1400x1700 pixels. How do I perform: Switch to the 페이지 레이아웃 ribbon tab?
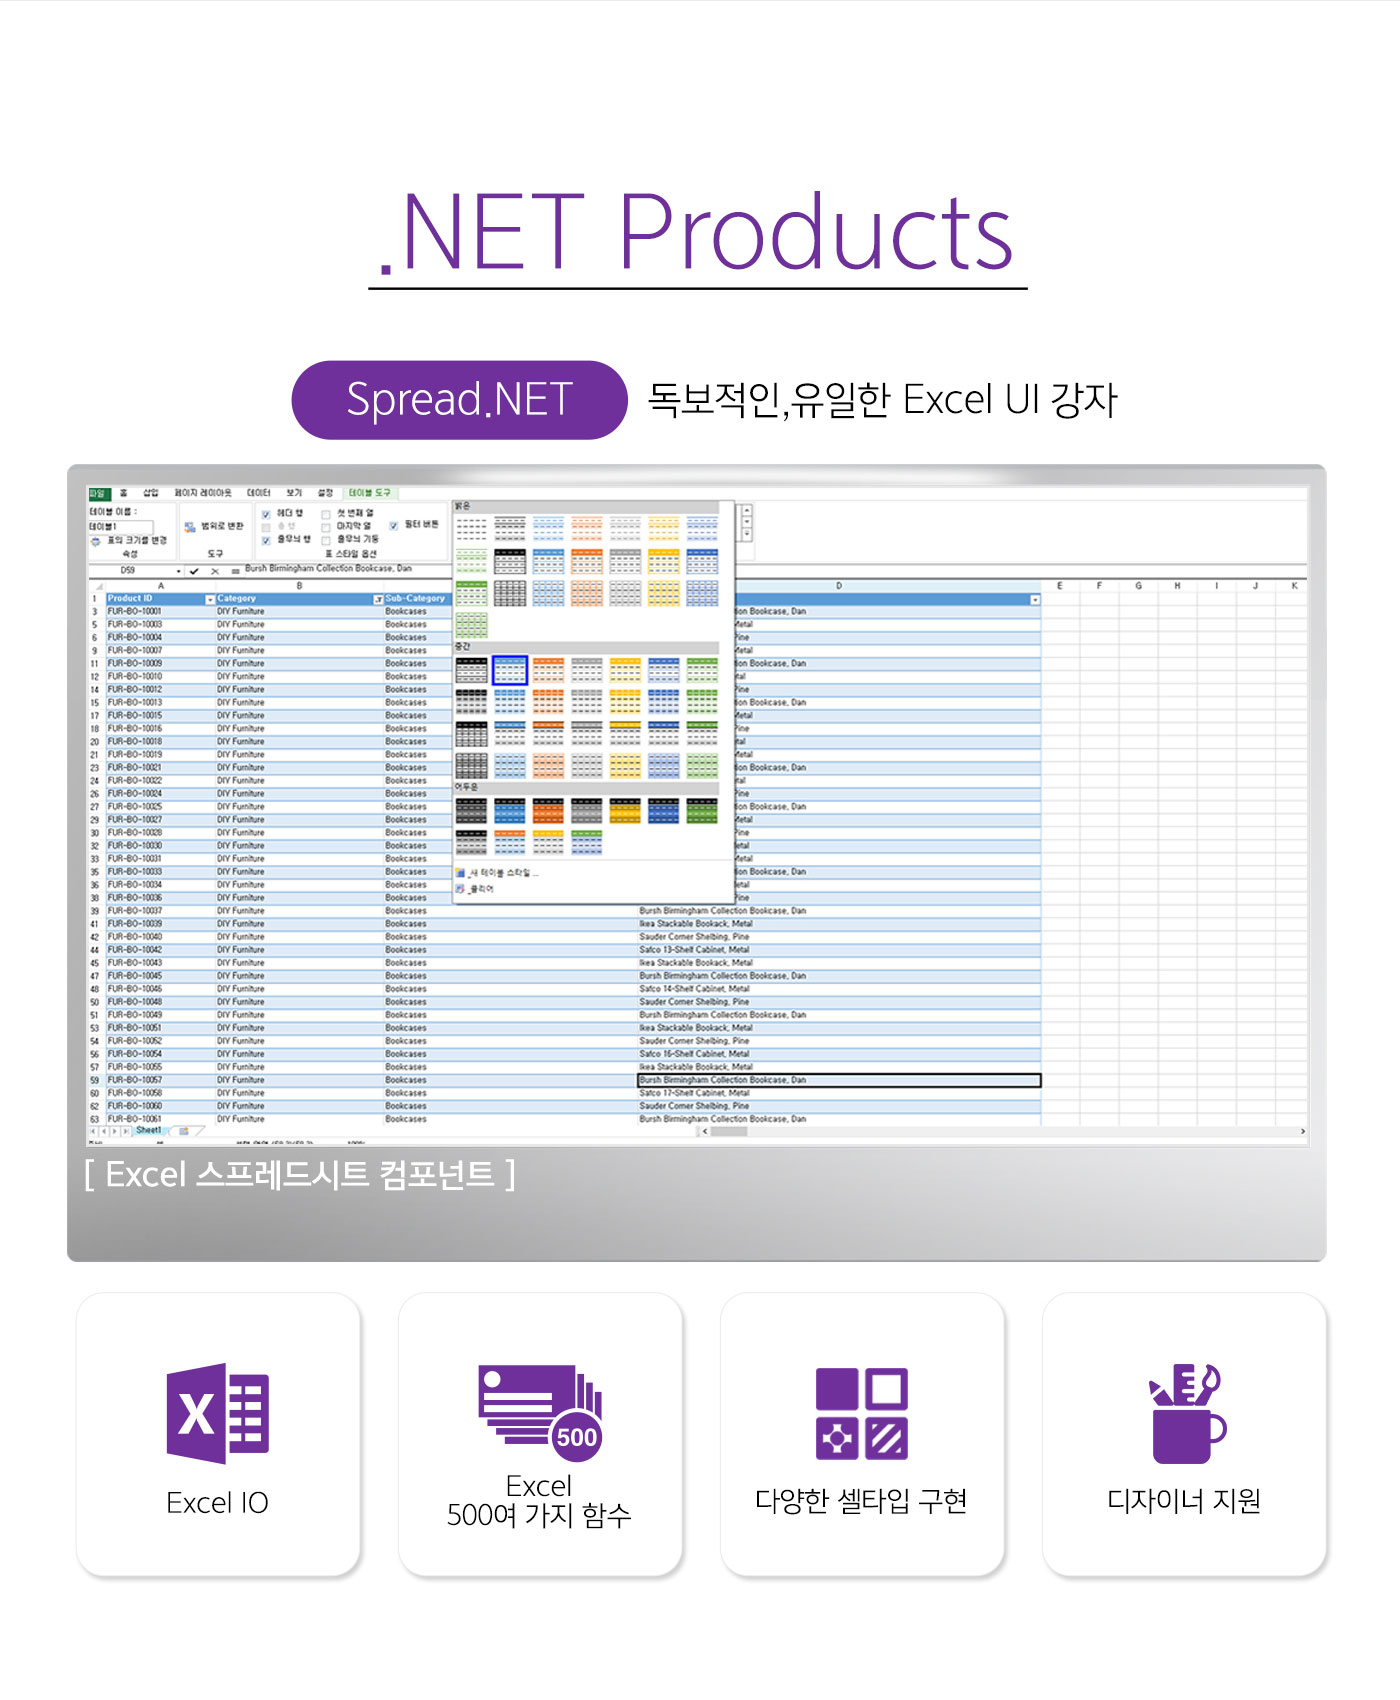(x=203, y=493)
